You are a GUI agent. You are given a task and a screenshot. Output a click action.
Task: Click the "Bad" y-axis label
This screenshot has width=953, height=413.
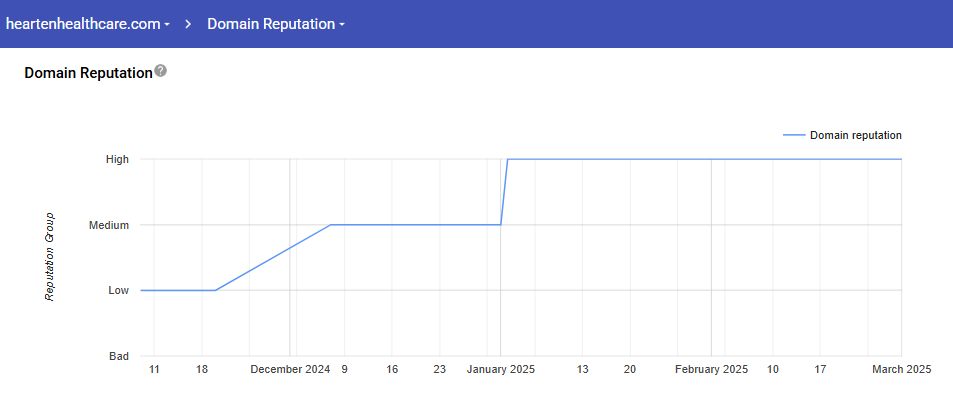118,356
